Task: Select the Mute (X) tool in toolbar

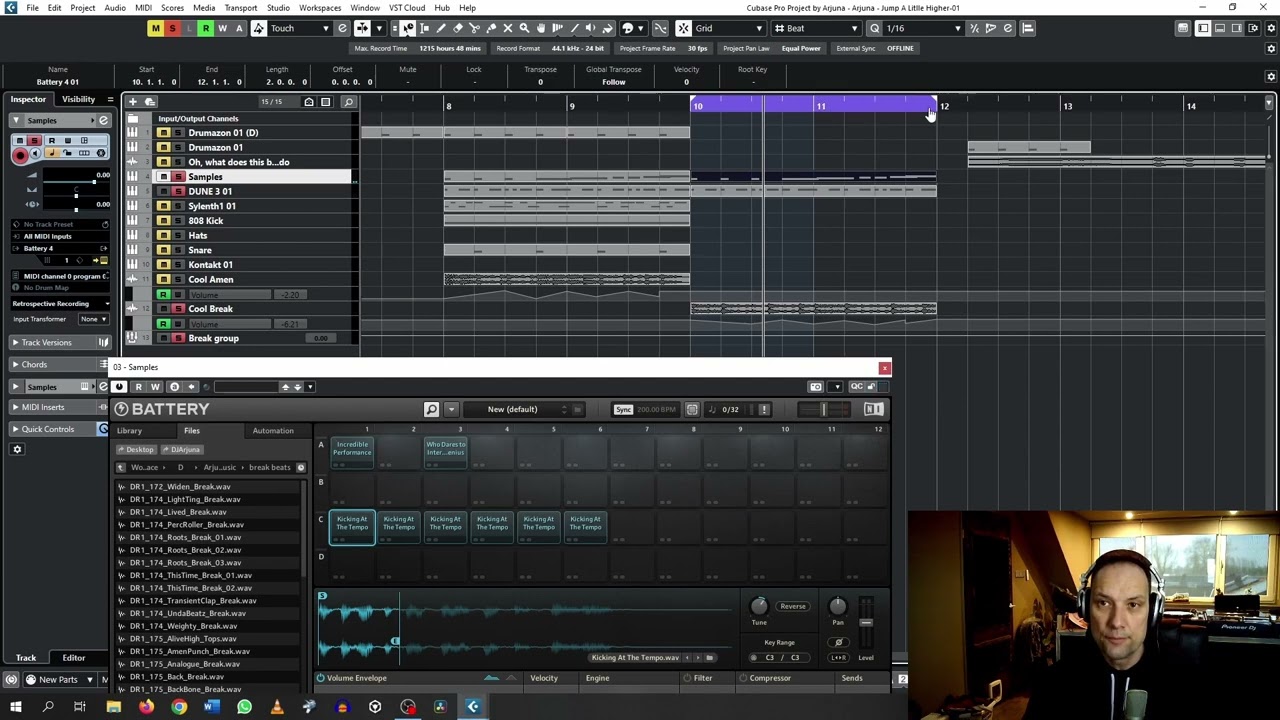Action: tap(508, 28)
